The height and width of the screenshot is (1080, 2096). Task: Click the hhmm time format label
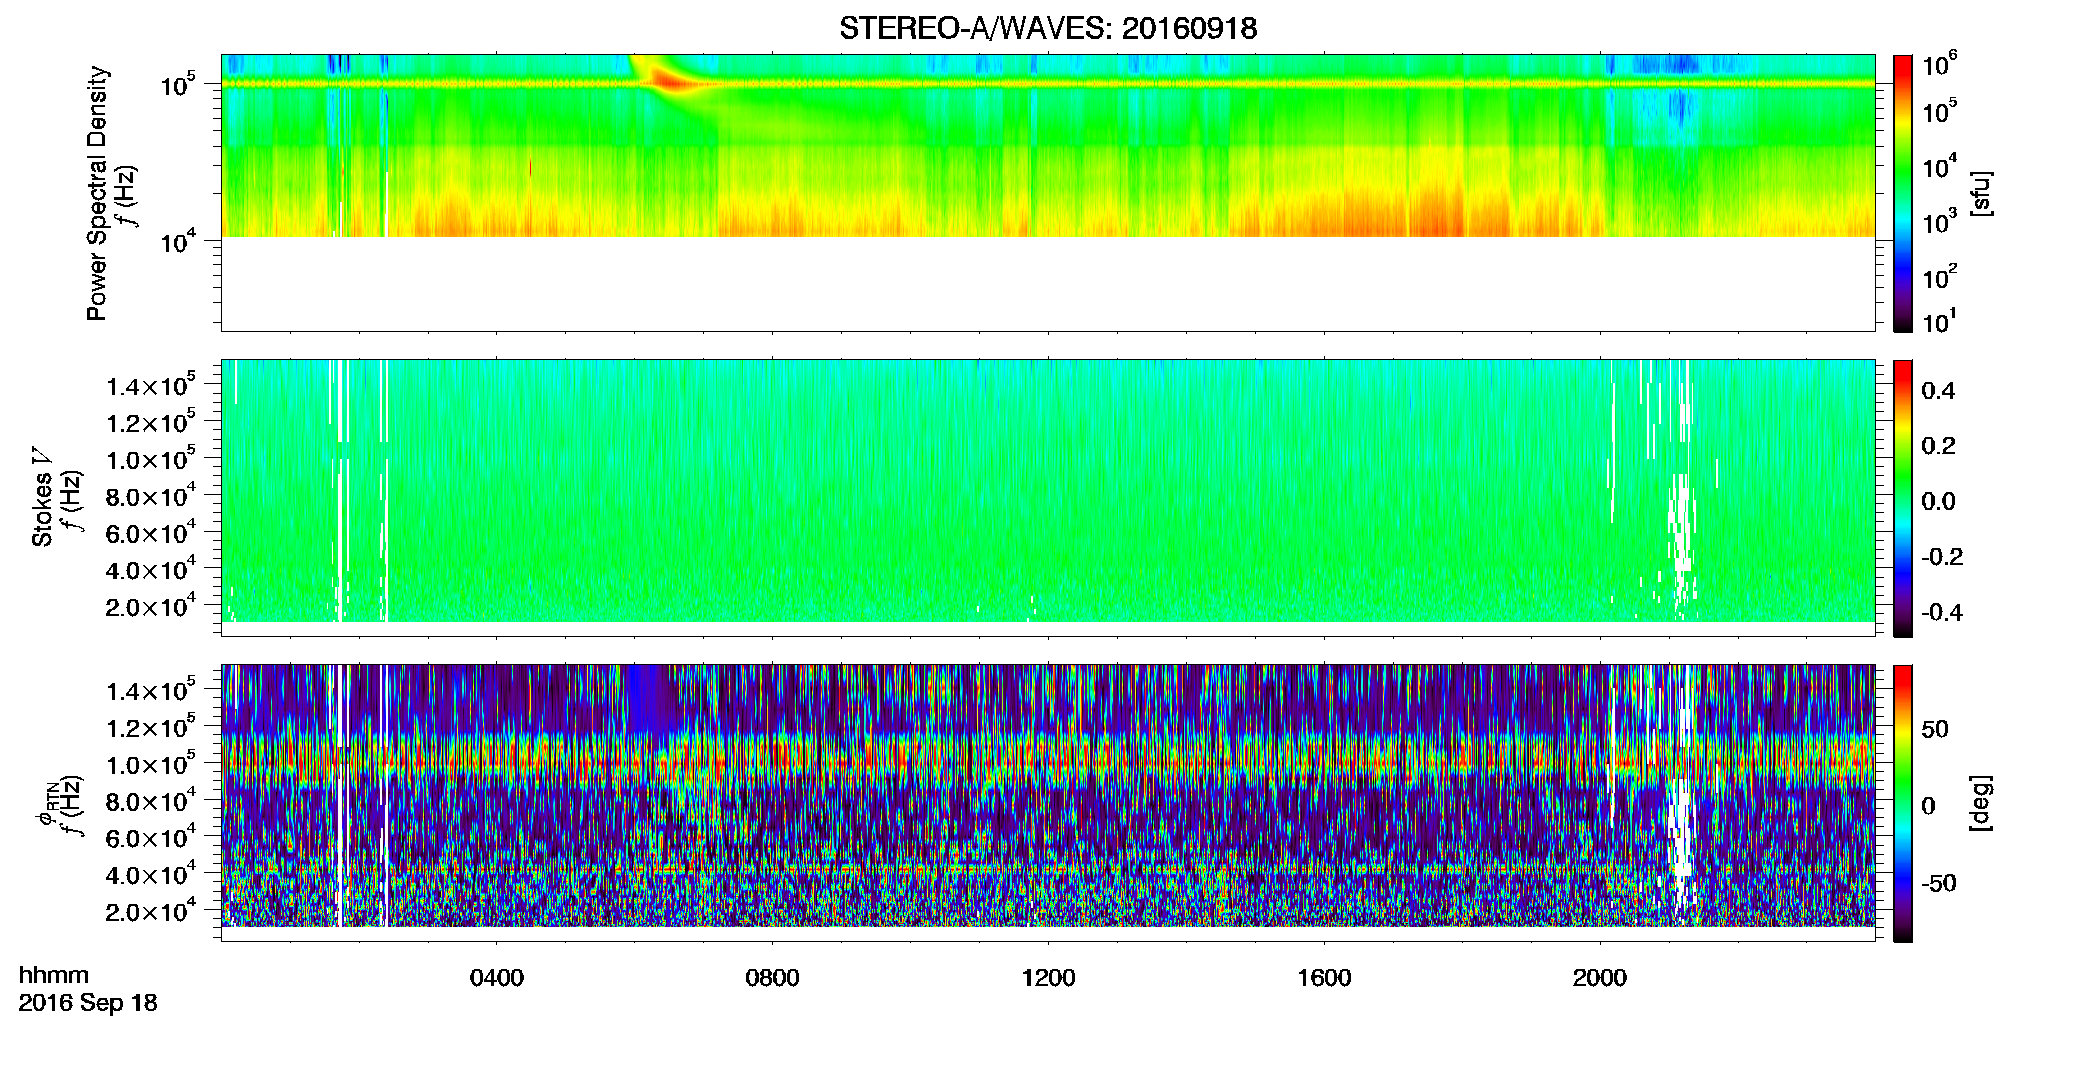pos(54,976)
